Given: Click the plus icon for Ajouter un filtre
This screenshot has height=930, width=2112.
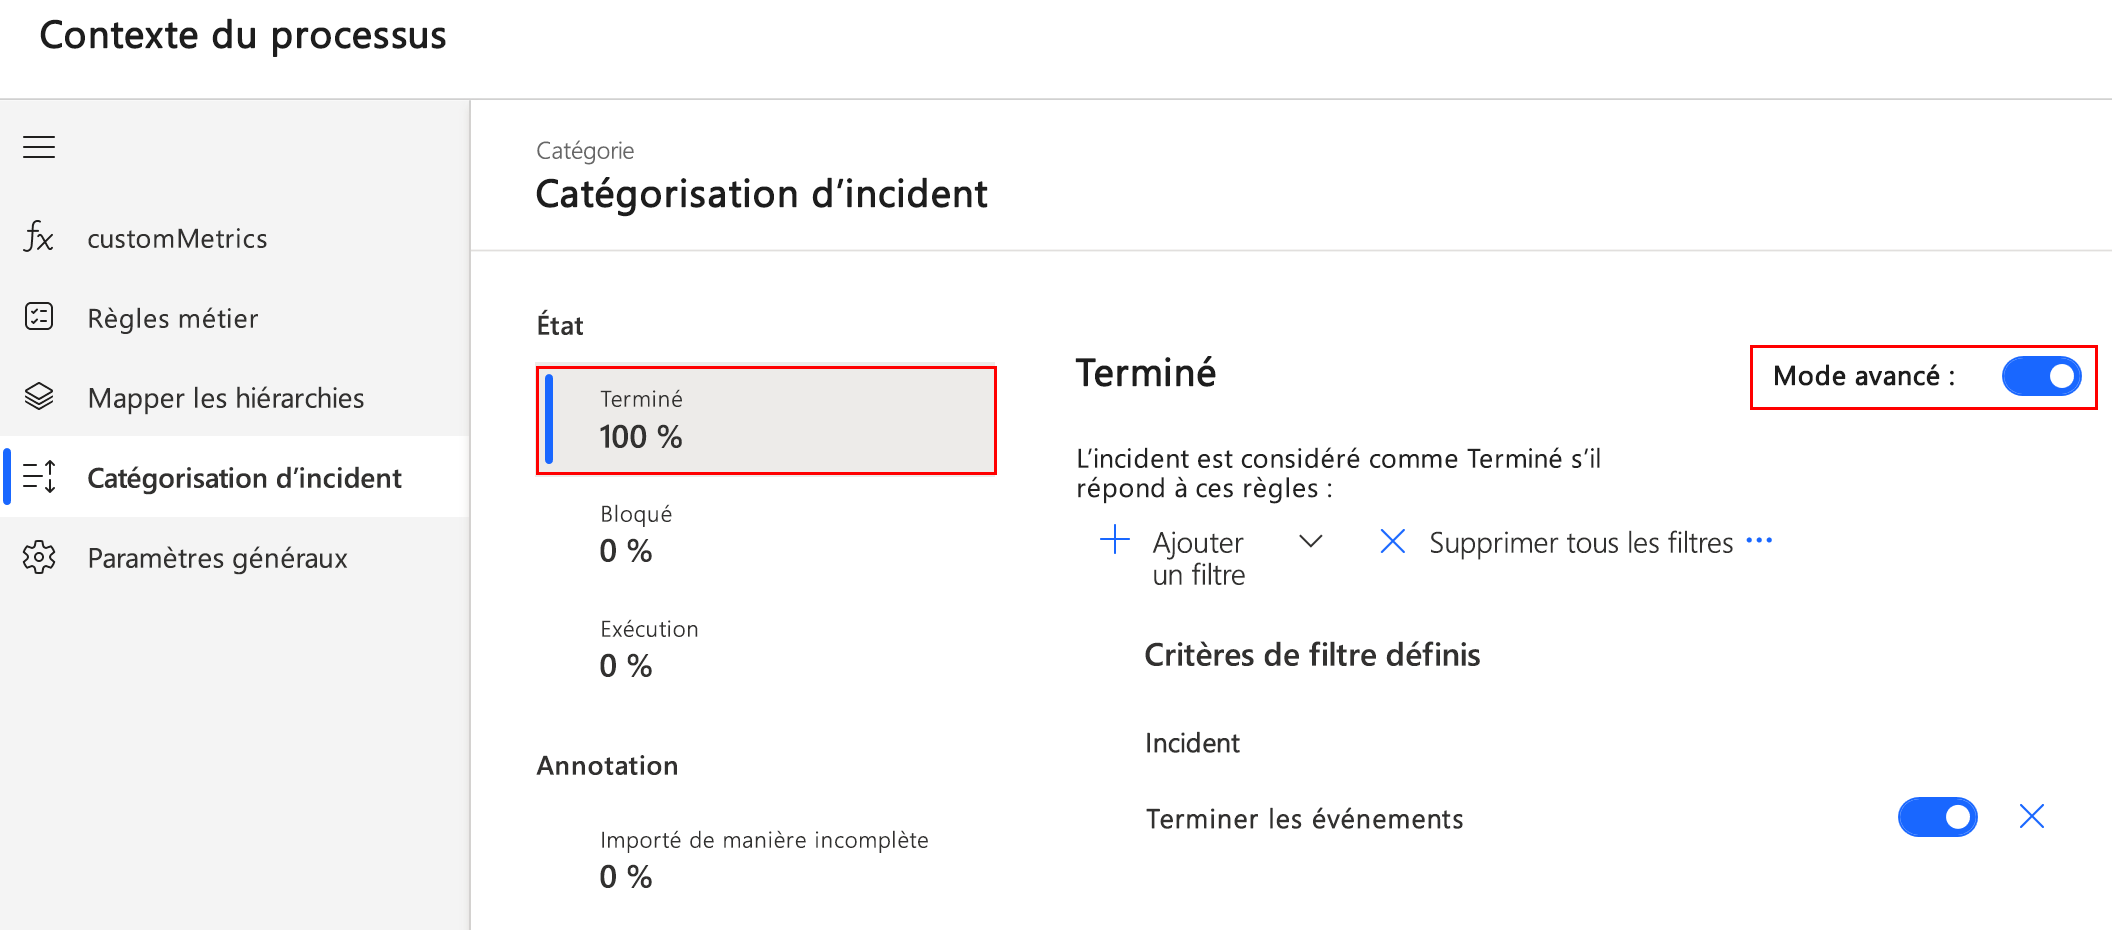Looking at the screenshot, I should (1115, 541).
